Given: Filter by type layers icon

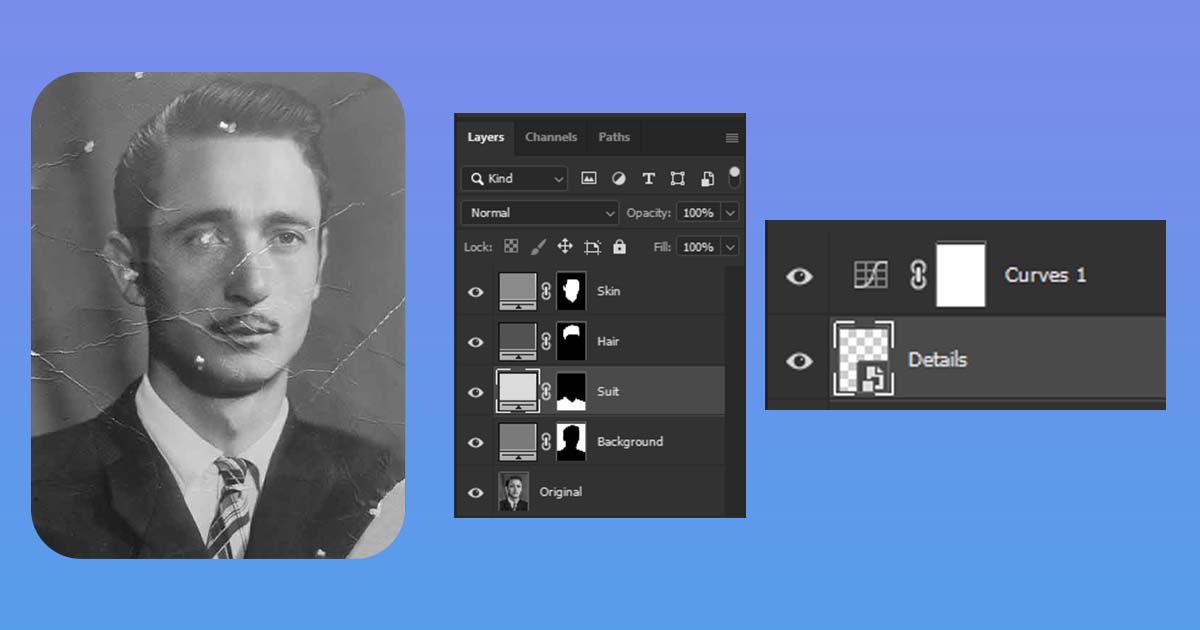Looking at the screenshot, I should (648, 179).
